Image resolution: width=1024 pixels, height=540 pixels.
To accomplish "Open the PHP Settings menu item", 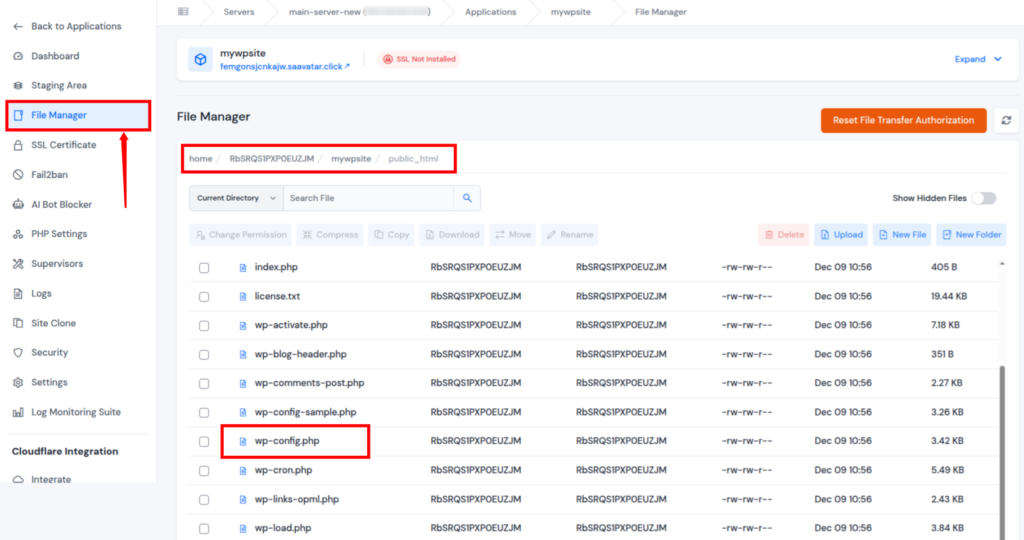I will (x=59, y=234).
